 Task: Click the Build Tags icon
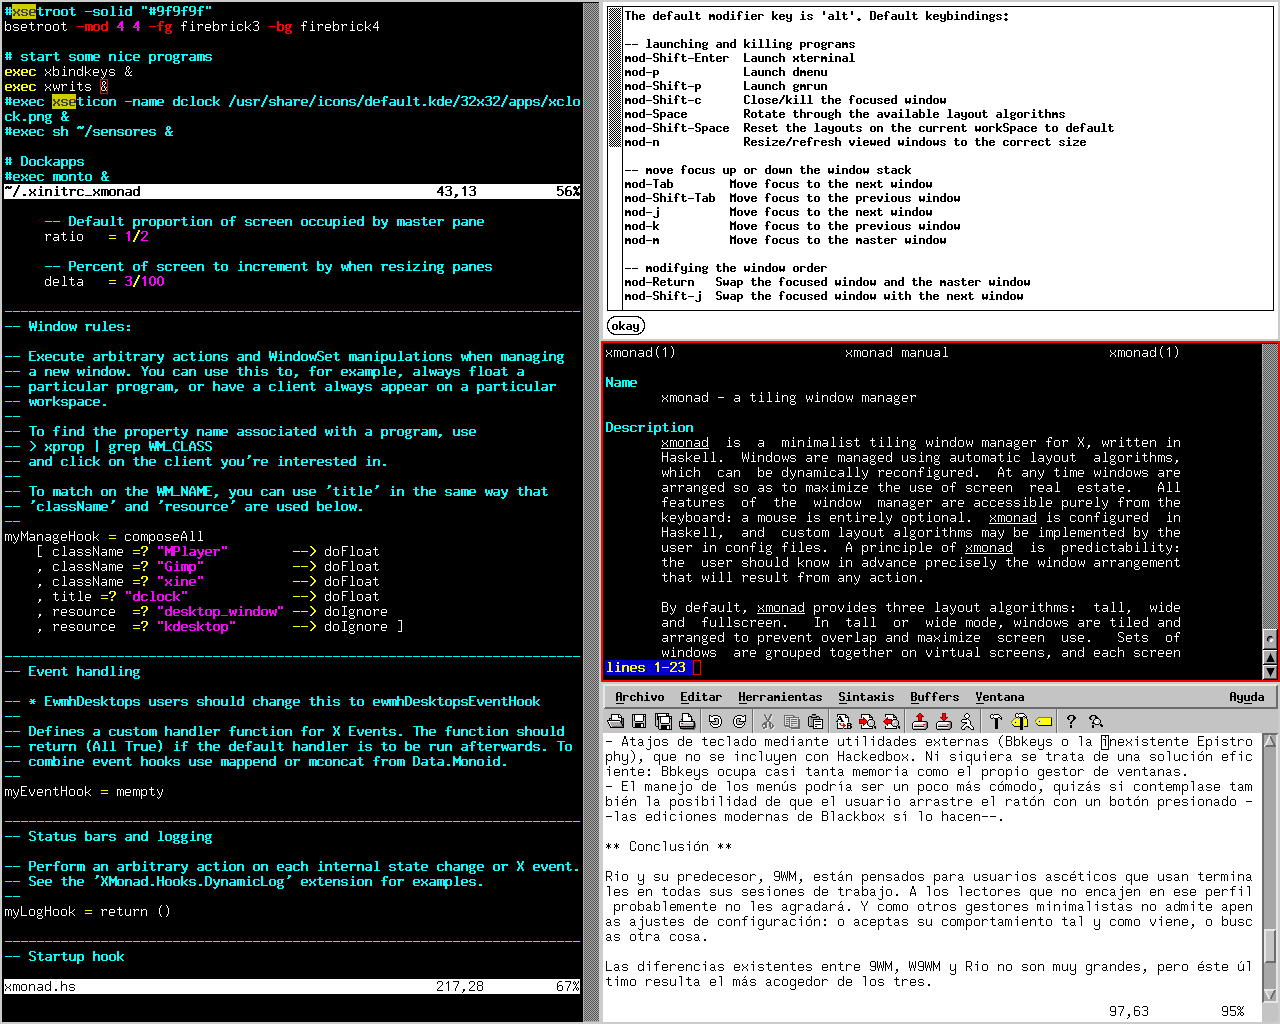tap(1020, 721)
